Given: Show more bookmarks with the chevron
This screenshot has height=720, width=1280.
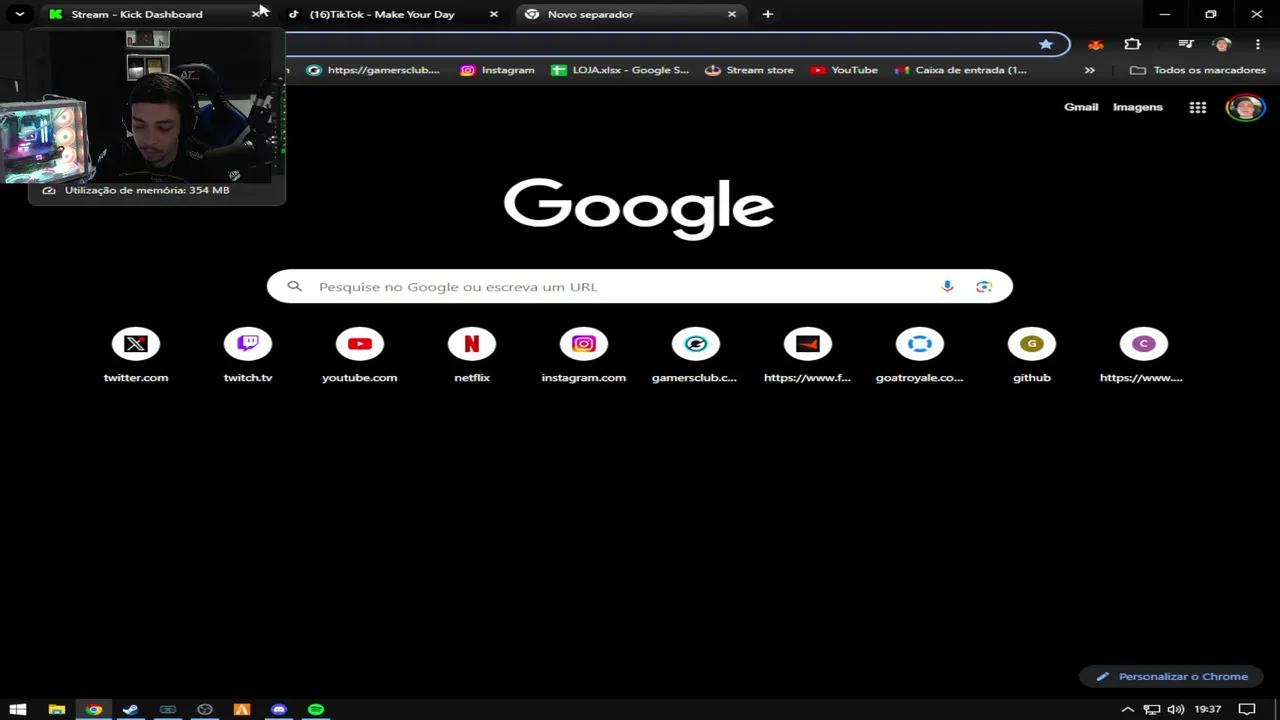Looking at the screenshot, I should pyautogui.click(x=1090, y=70).
